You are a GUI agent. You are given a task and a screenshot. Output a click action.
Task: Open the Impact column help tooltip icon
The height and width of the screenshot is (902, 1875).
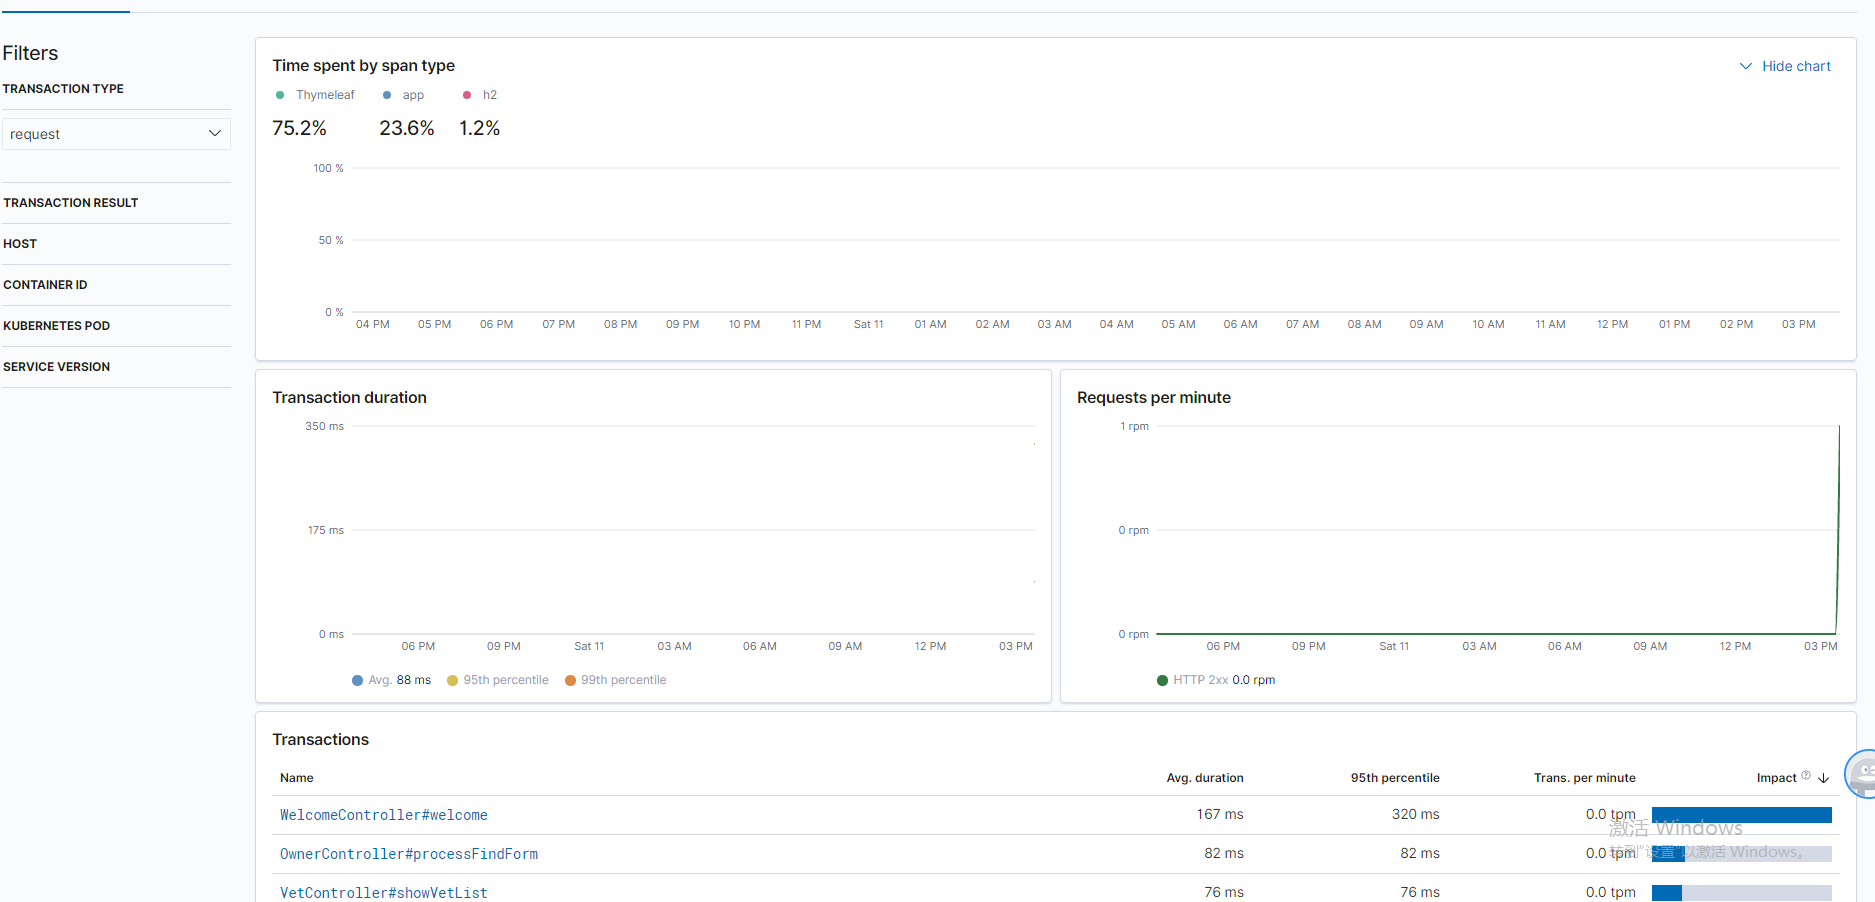point(1806,774)
